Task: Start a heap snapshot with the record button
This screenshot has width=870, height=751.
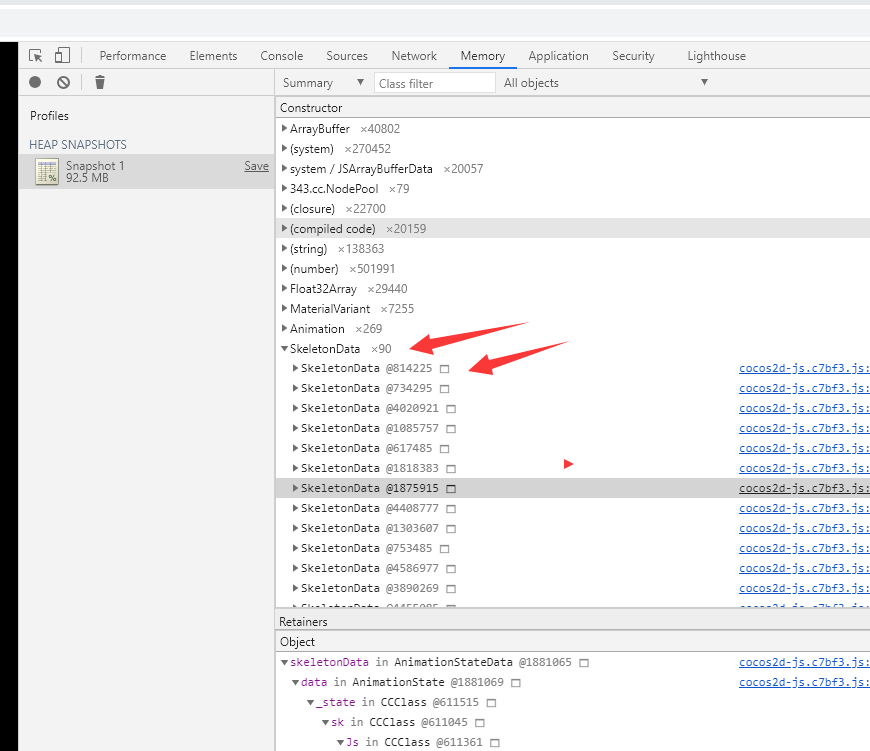Action: [x=35, y=83]
